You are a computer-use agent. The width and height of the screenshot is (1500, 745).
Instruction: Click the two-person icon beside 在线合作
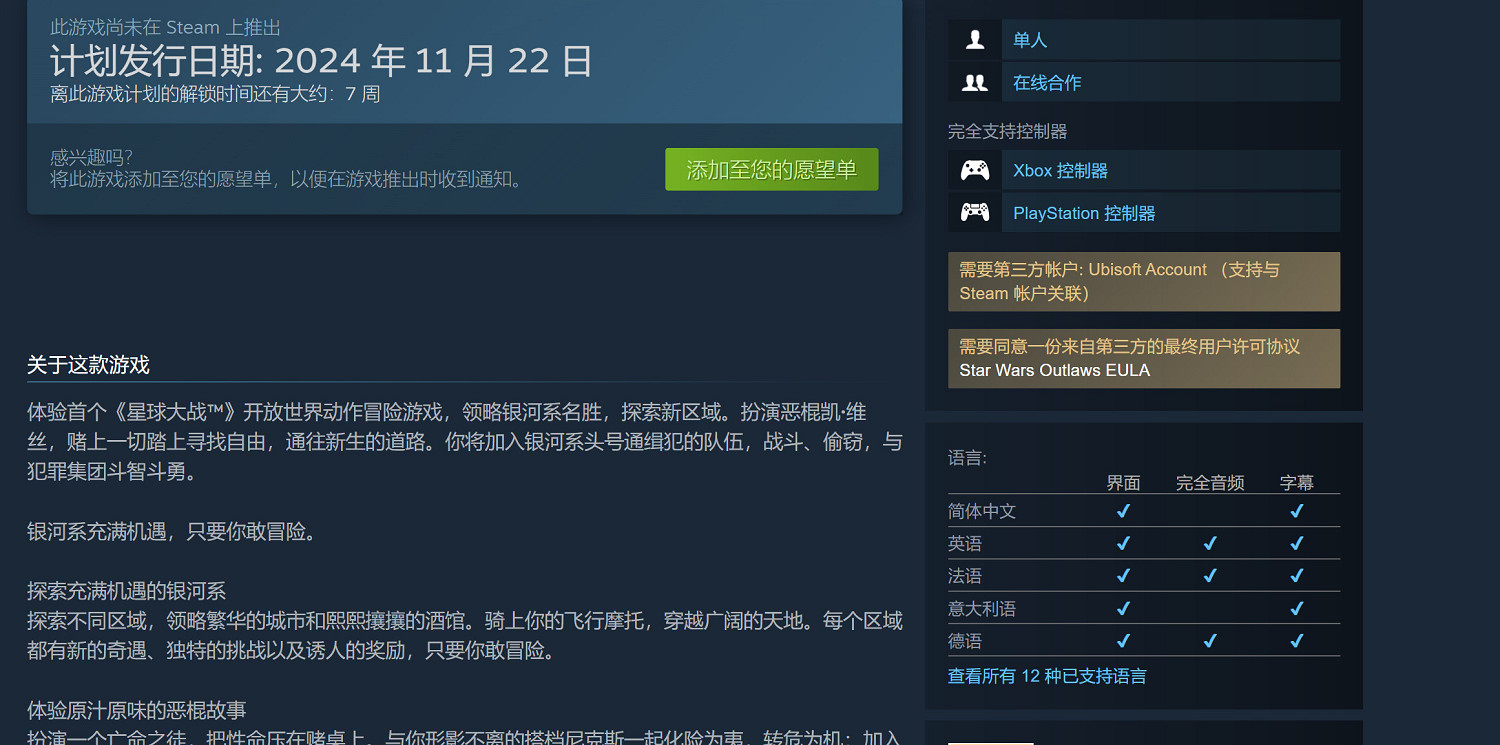(974, 81)
